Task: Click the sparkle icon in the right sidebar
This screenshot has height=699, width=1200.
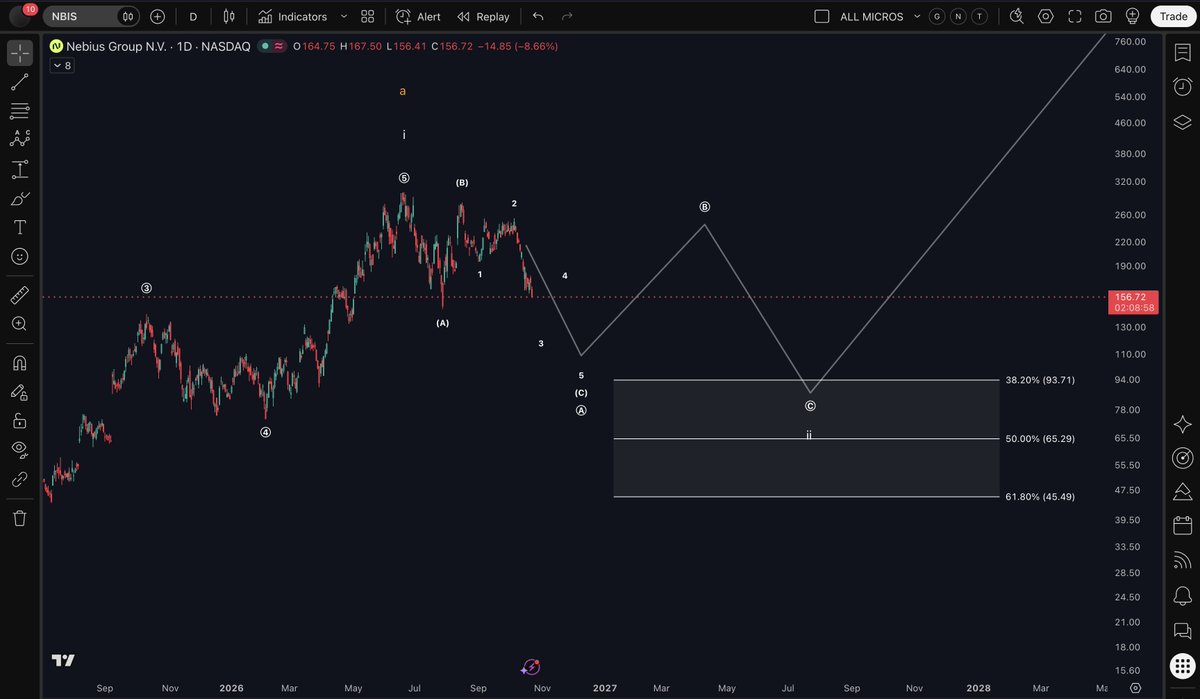Action: [1182, 424]
